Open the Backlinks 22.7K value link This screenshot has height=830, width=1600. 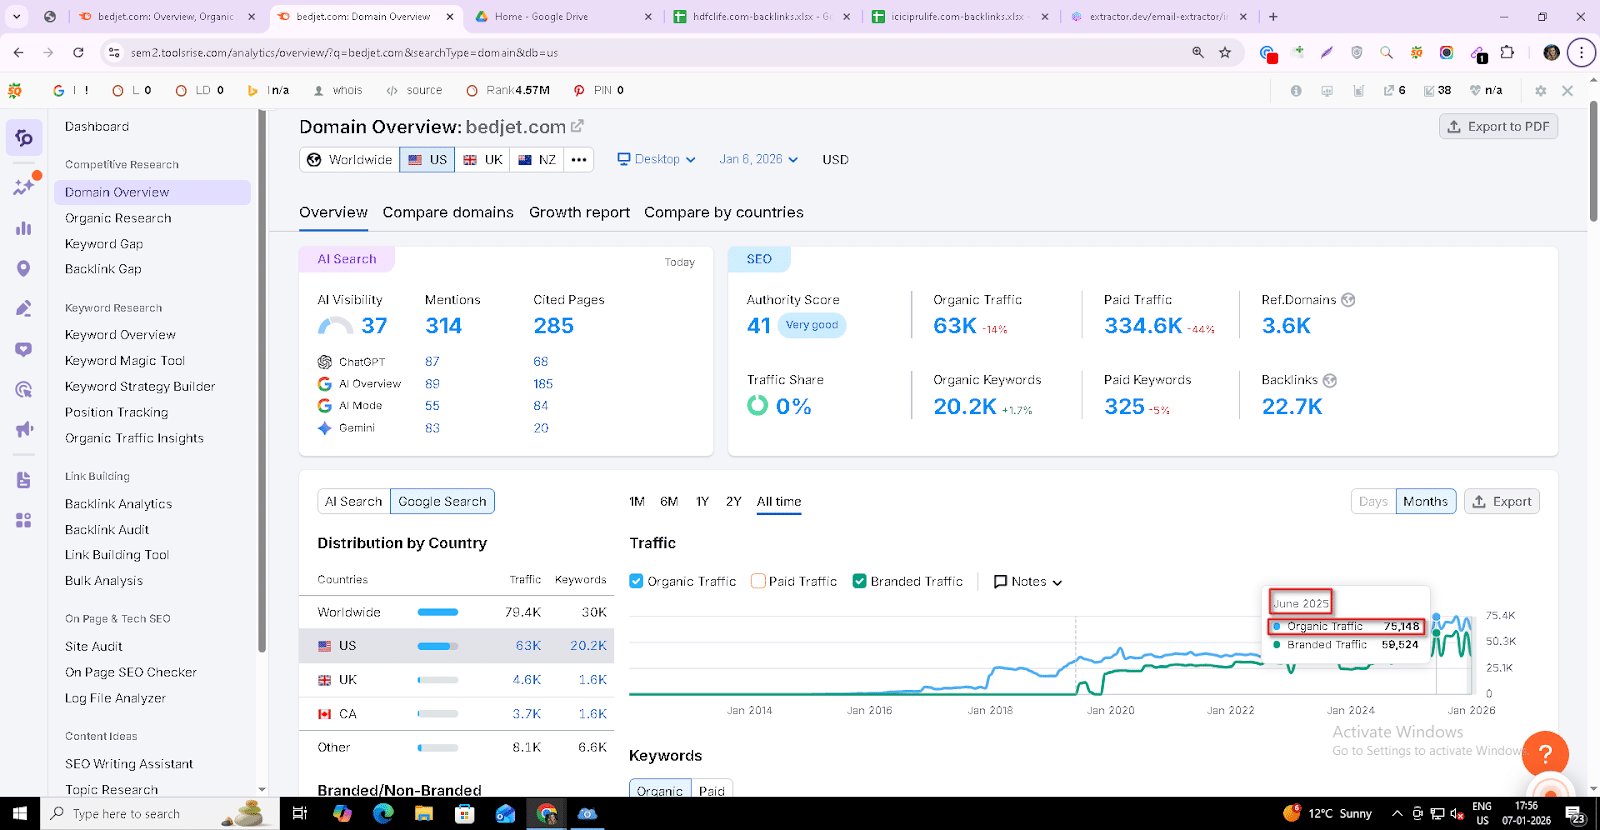pyautogui.click(x=1292, y=406)
